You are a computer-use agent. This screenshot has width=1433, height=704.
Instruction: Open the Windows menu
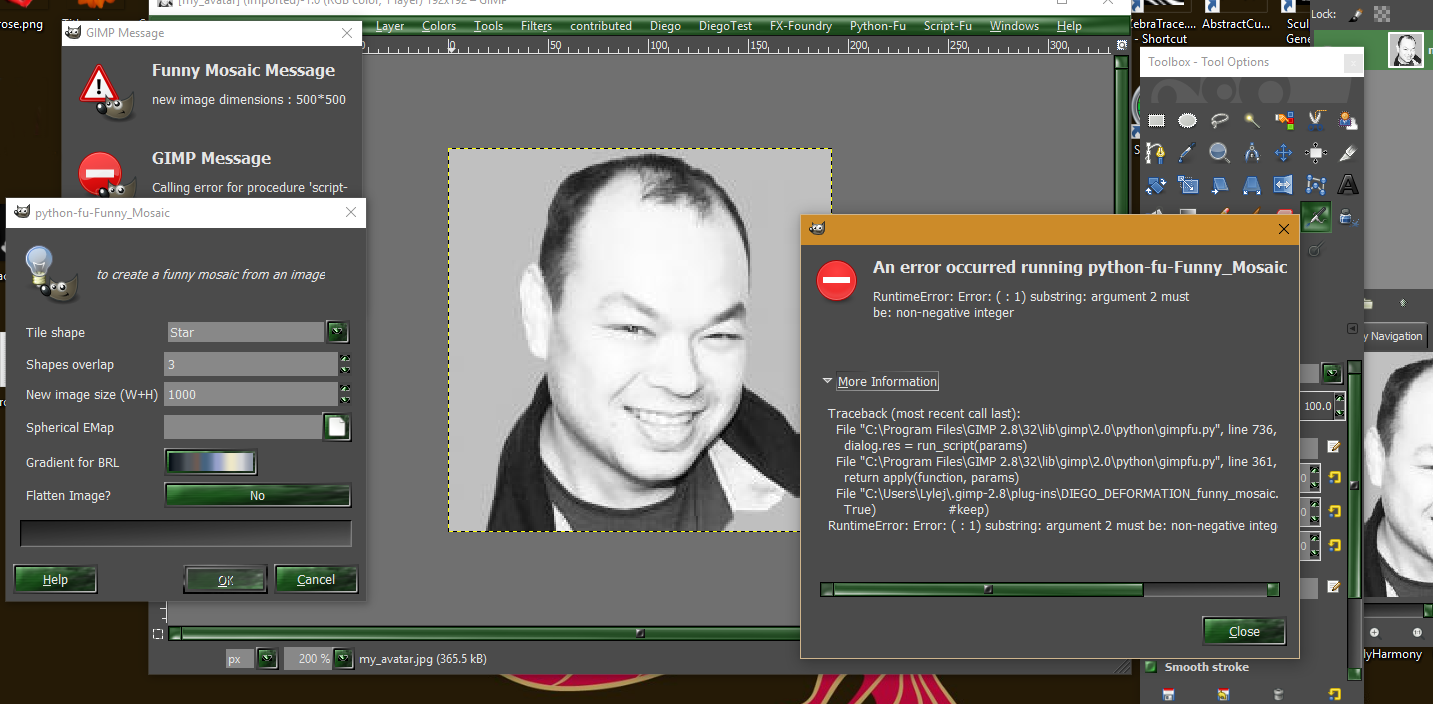pos(1014,26)
